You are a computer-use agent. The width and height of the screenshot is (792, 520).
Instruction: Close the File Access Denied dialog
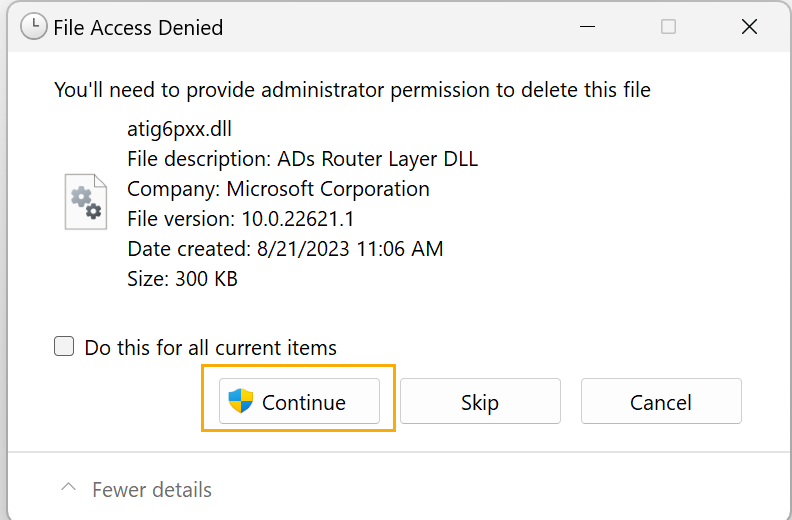(x=749, y=26)
